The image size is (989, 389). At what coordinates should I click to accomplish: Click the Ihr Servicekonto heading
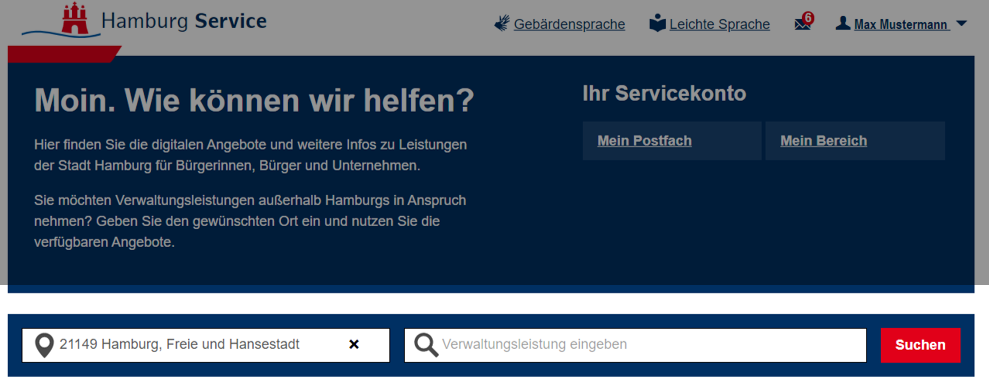(x=664, y=93)
